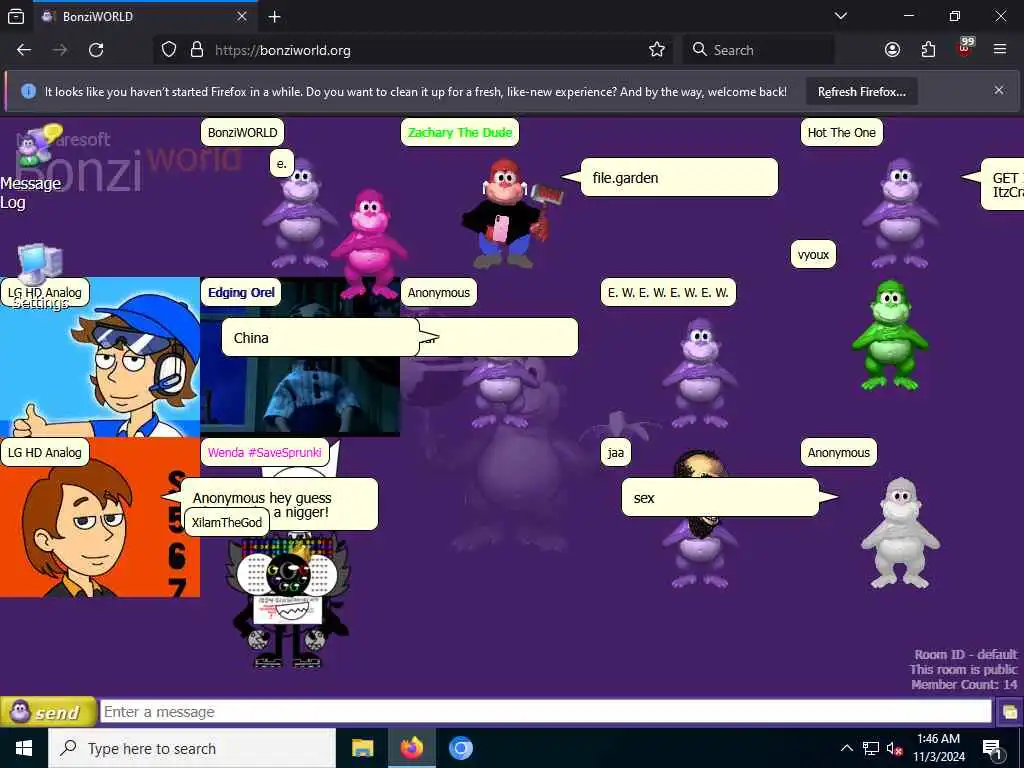
Task: Bookmark the page with the star icon
Action: coord(656,50)
